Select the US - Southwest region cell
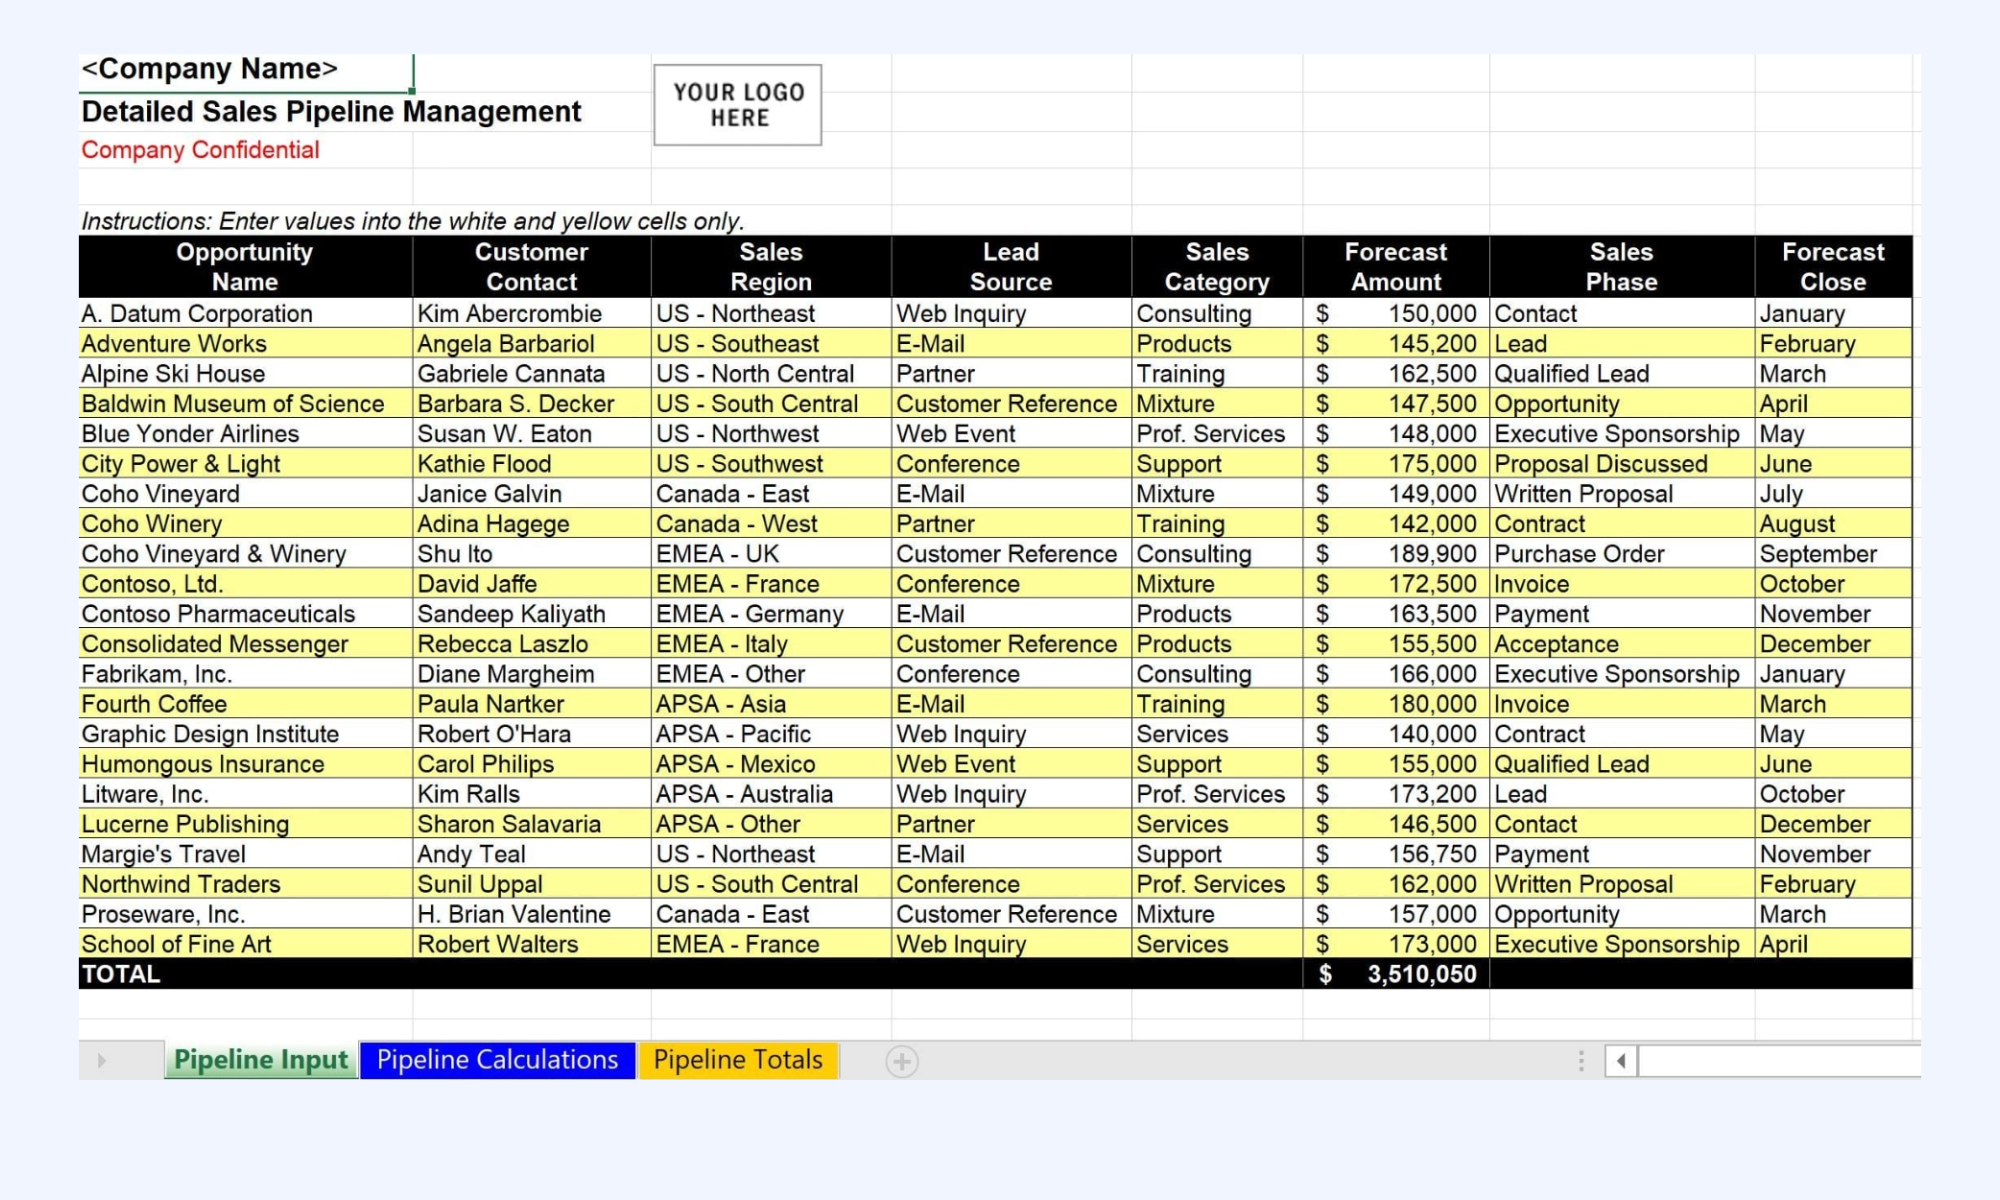Screen dimensions: 2000x1200 coord(771,463)
